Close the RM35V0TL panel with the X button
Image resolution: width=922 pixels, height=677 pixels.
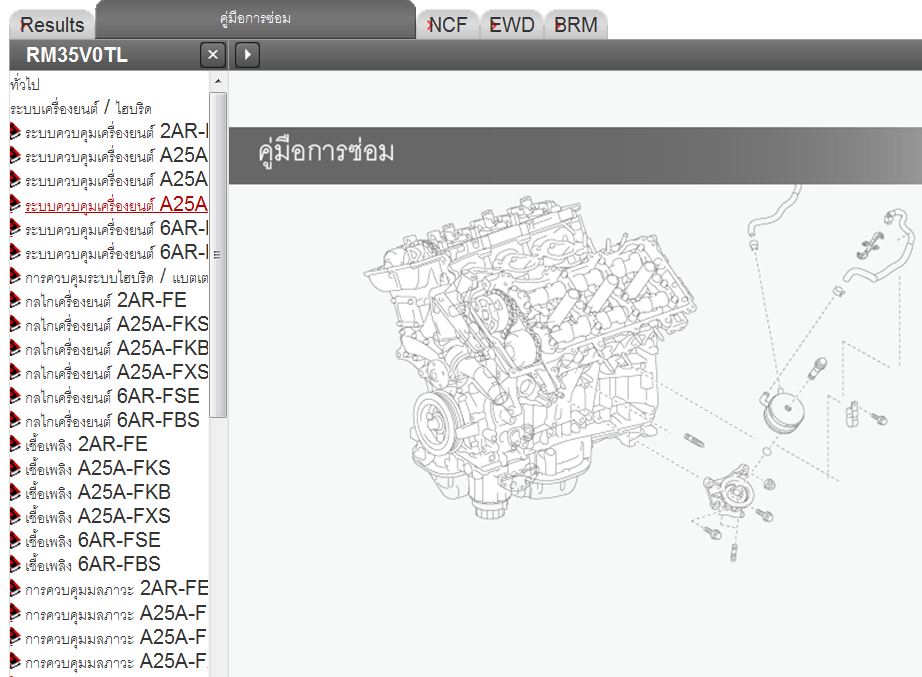coord(212,55)
